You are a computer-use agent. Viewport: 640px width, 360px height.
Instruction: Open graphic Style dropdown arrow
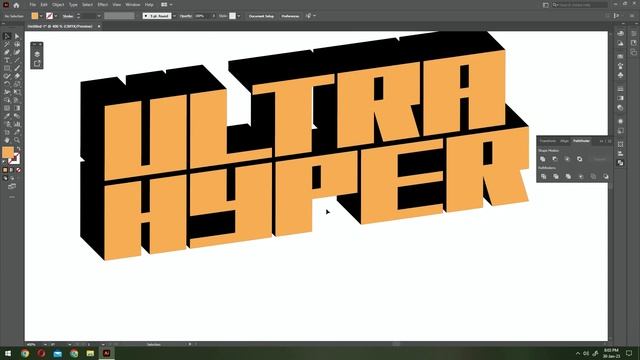pyautogui.click(x=239, y=16)
